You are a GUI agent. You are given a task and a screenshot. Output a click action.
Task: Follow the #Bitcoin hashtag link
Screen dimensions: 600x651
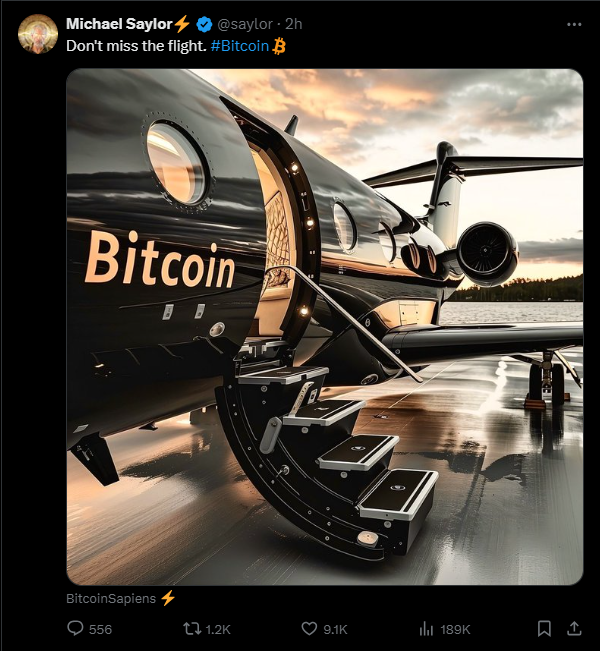point(239,46)
